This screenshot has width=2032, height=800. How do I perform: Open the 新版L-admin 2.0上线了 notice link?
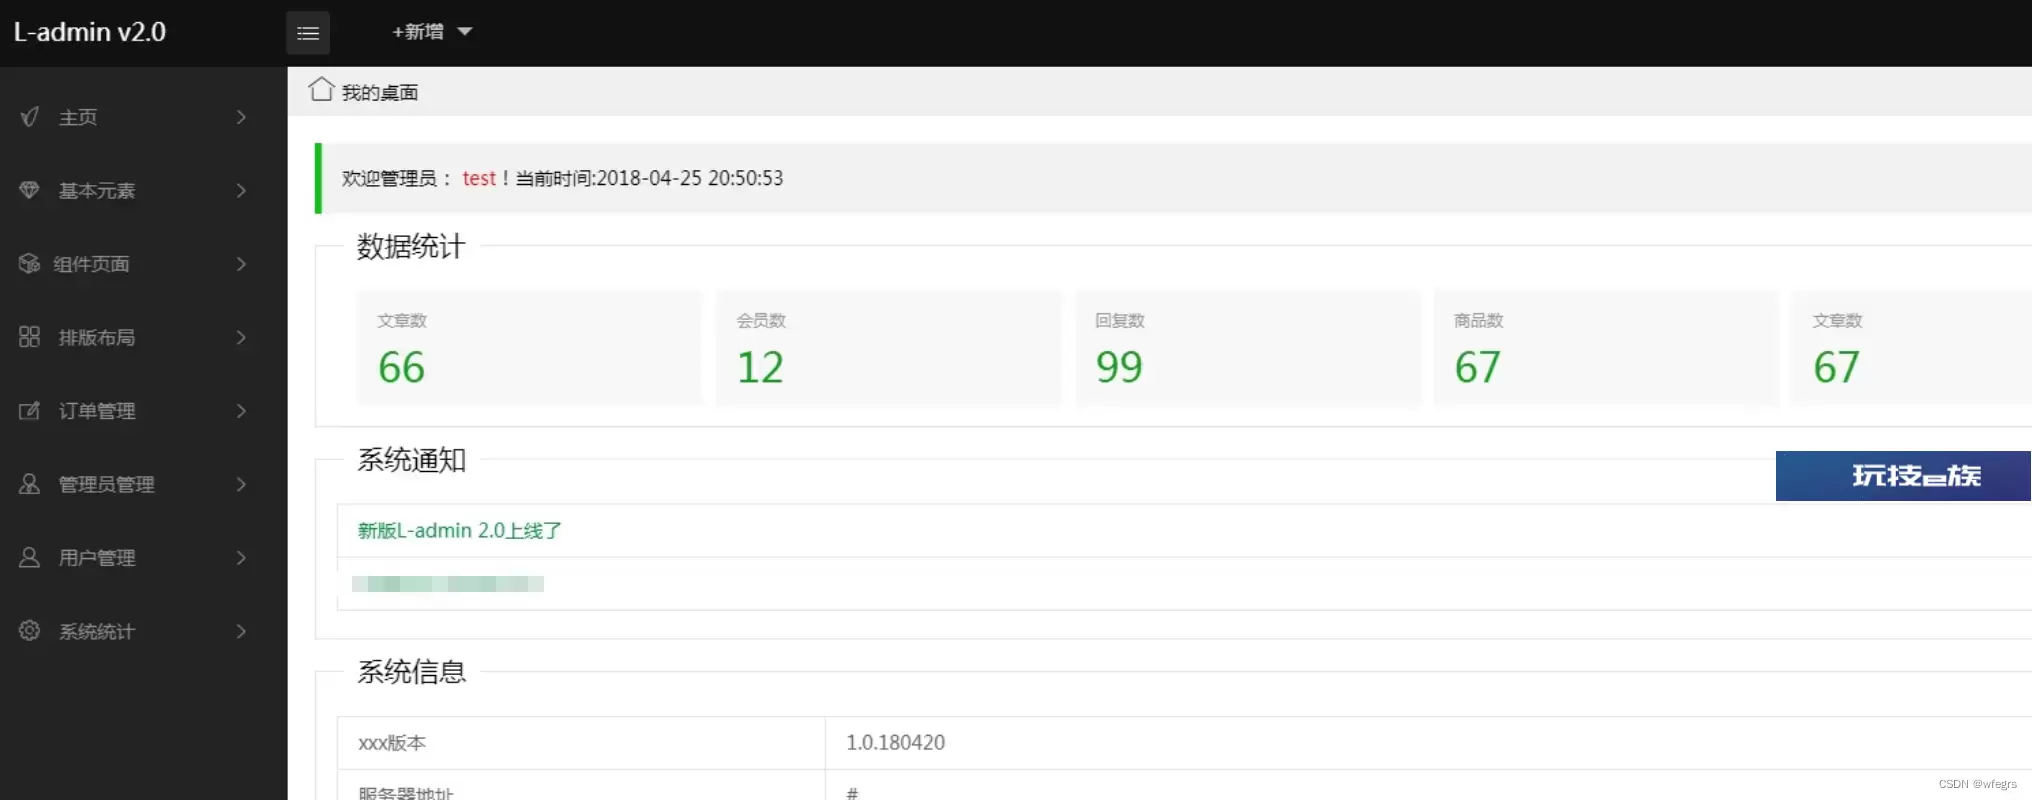460,530
